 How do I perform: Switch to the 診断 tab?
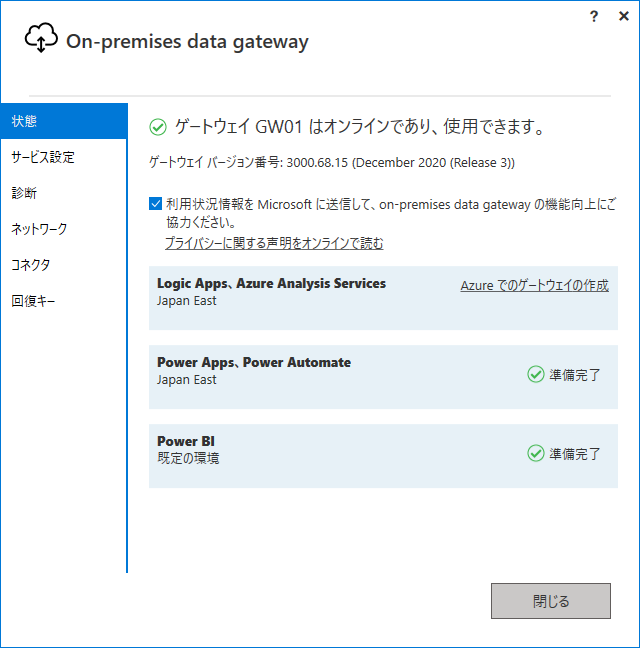coord(64,193)
